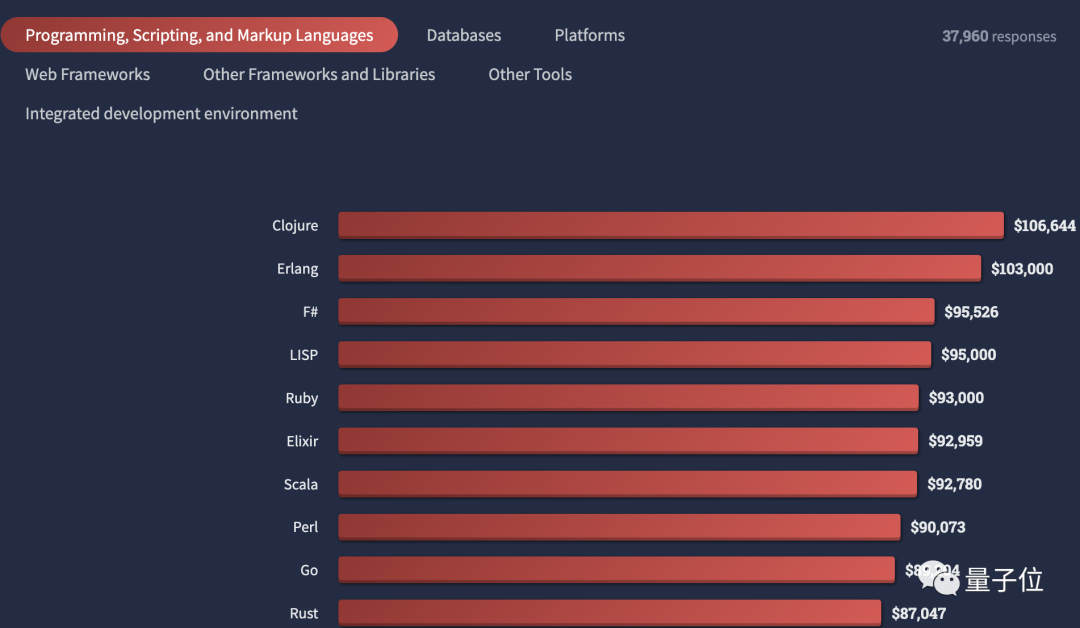Click the $106,644 Clojure salary value

[x=1044, y=226]
